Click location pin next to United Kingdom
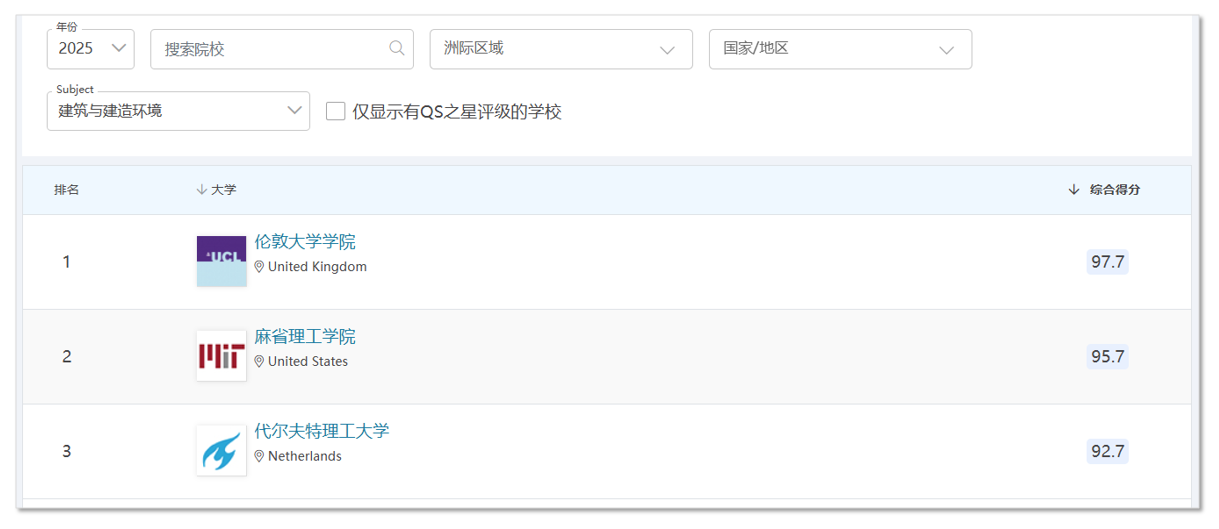 coord(259,267)
